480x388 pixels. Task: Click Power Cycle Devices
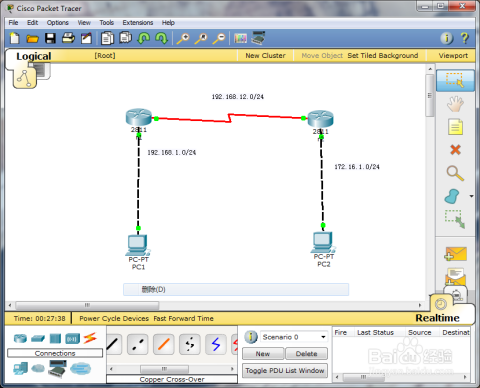click(x=114, y=318)
